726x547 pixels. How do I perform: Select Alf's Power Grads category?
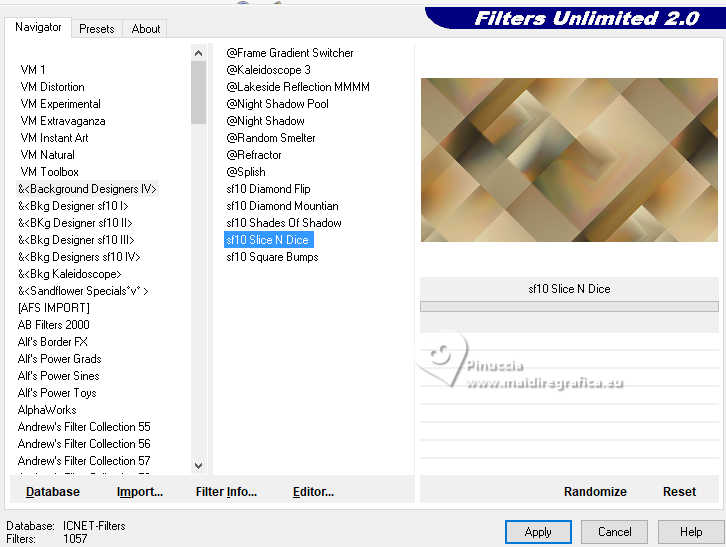(x=59, y=359)
